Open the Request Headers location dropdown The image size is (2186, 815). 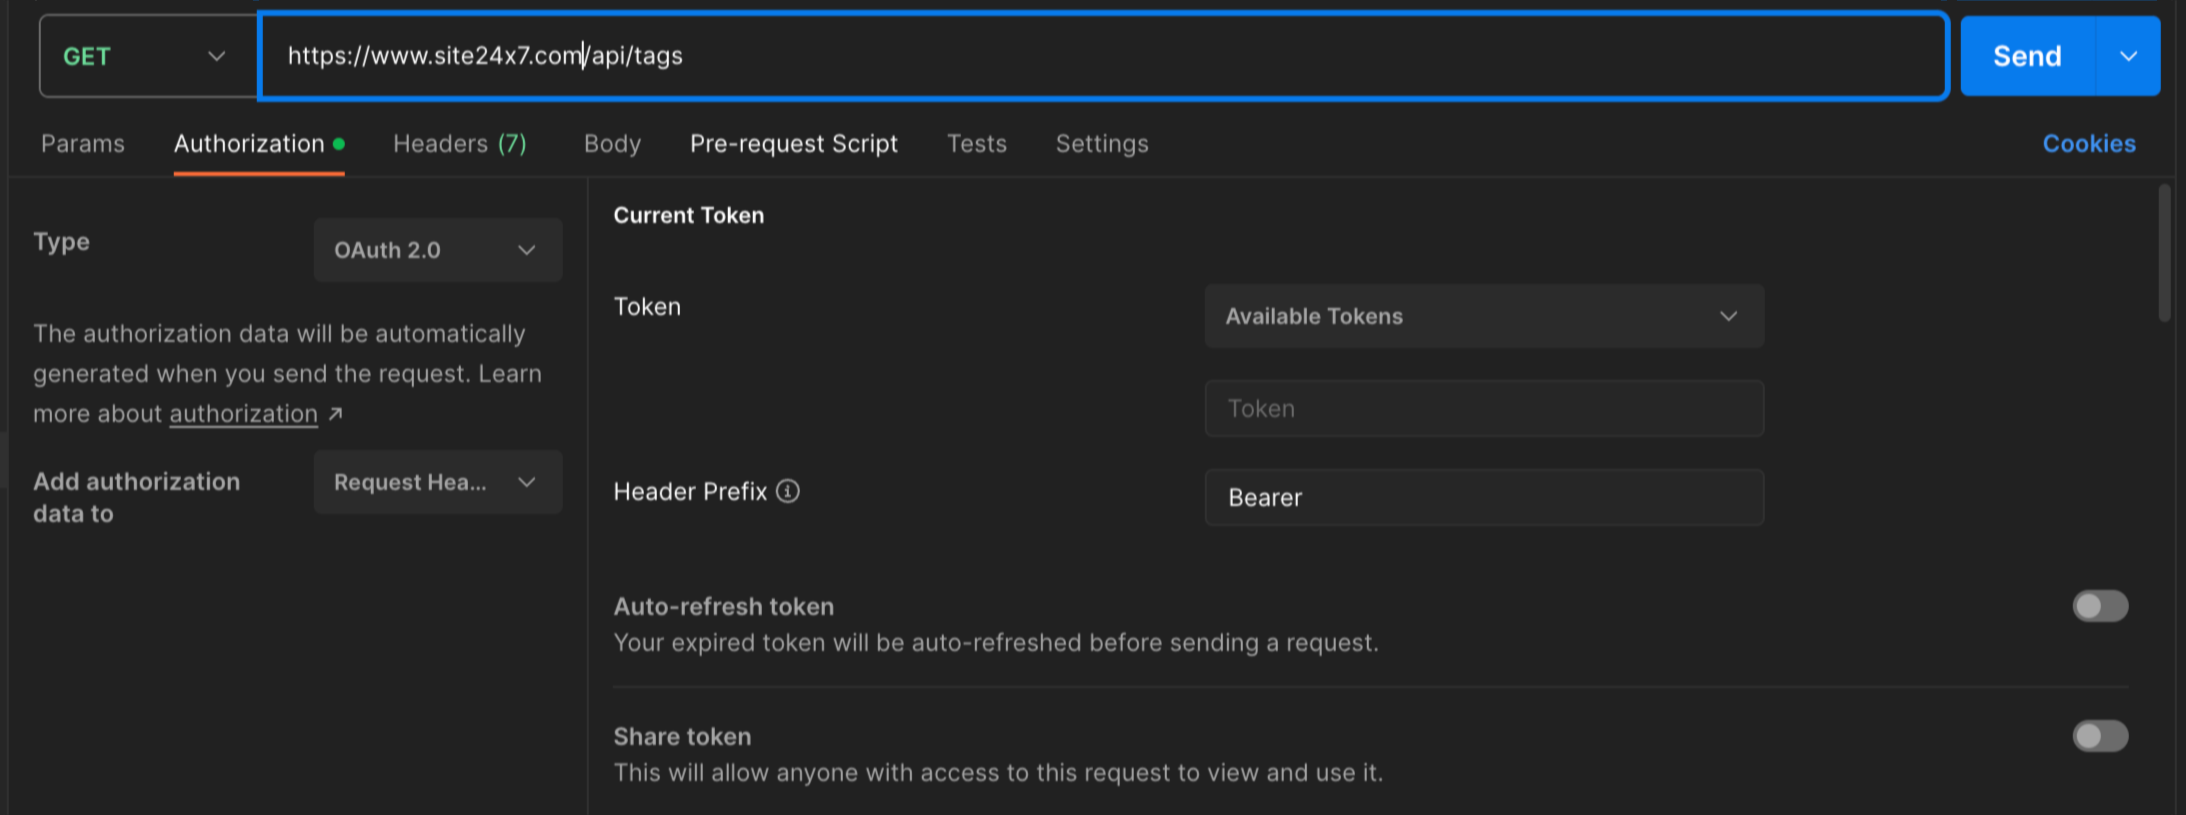[x=437, y=482]
